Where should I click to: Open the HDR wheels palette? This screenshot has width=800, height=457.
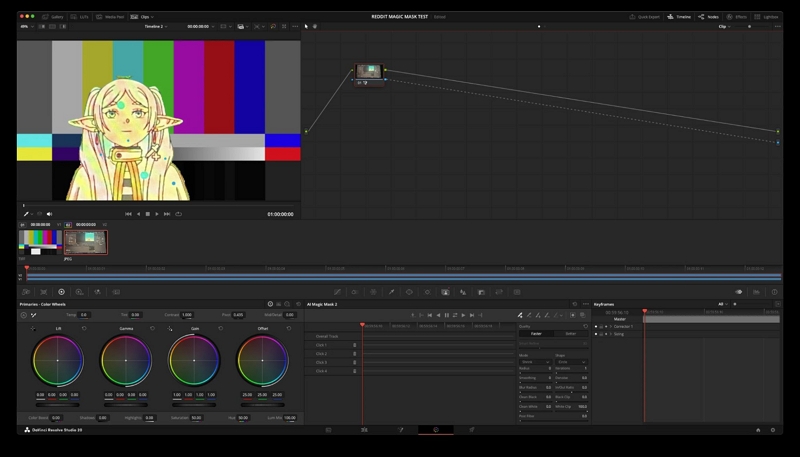coord(79,292)
